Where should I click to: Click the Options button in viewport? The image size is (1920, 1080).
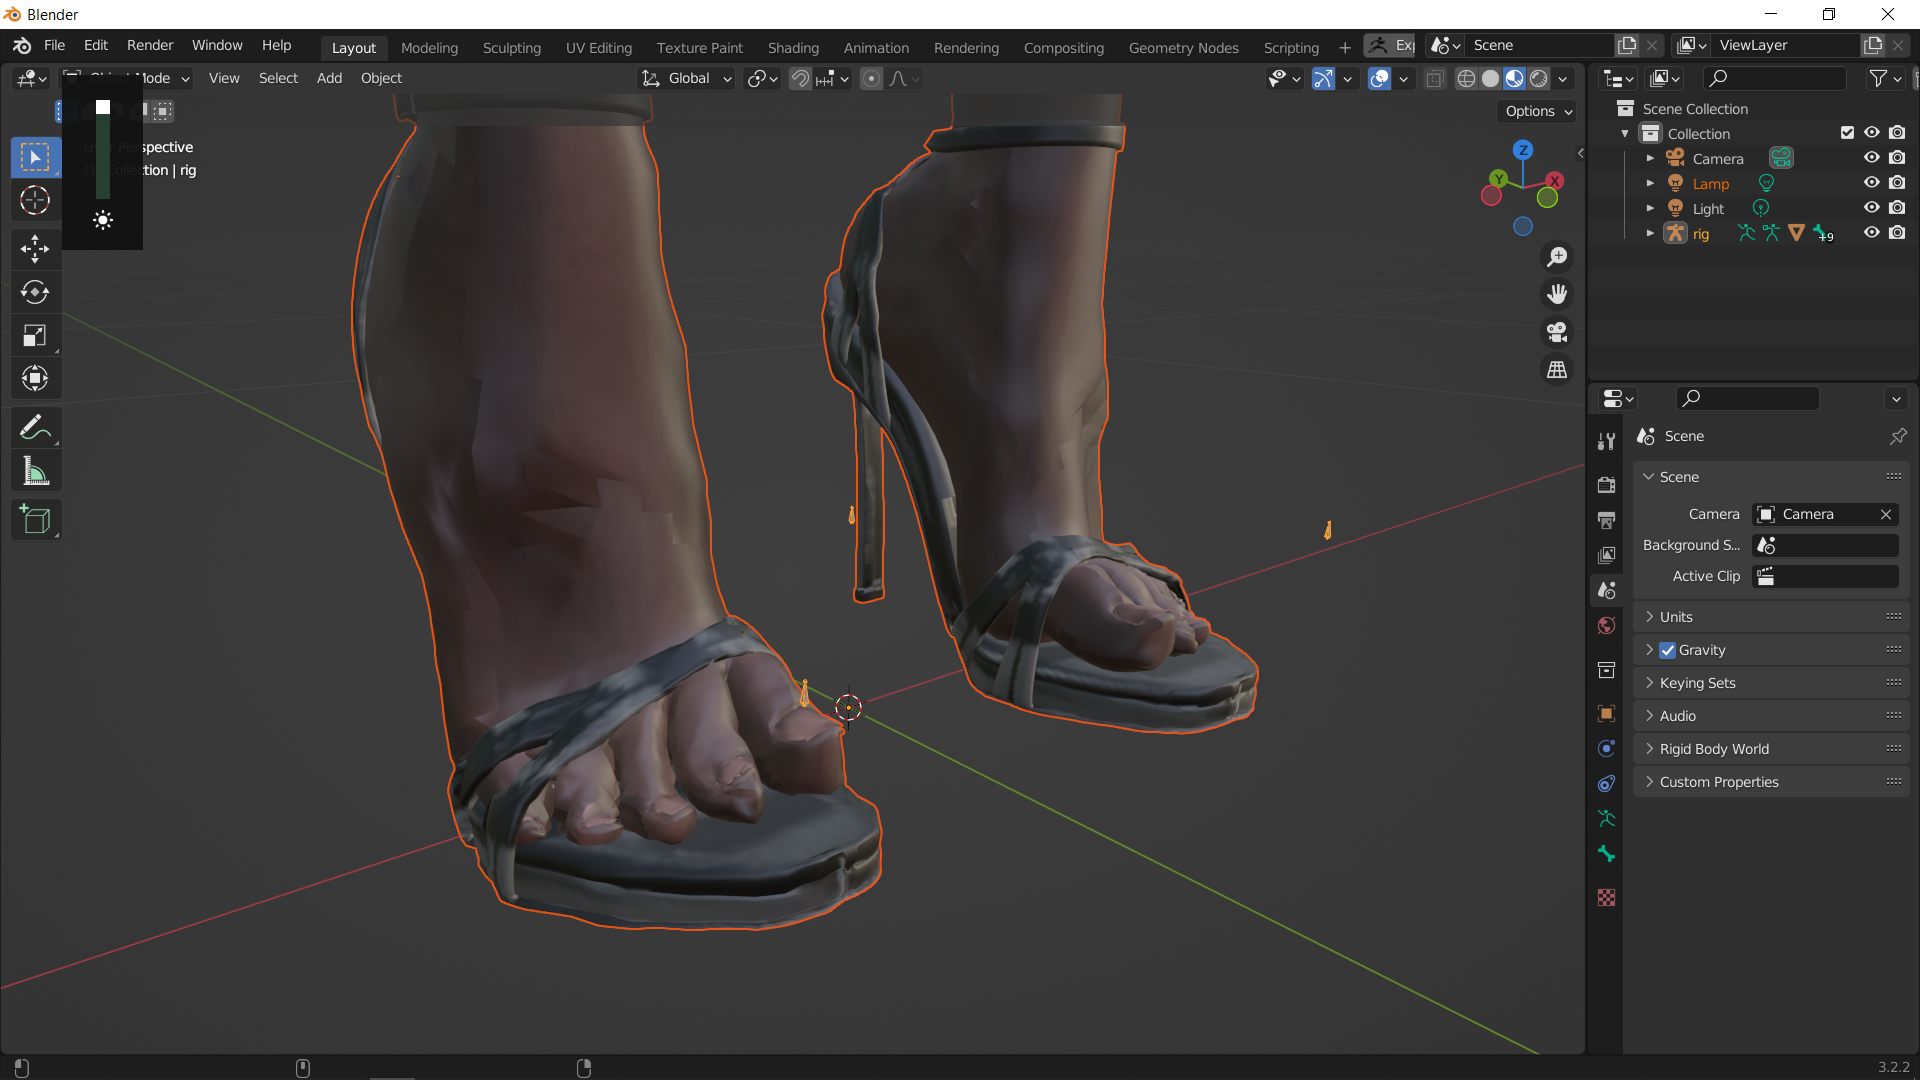[x=1538, y=111]
